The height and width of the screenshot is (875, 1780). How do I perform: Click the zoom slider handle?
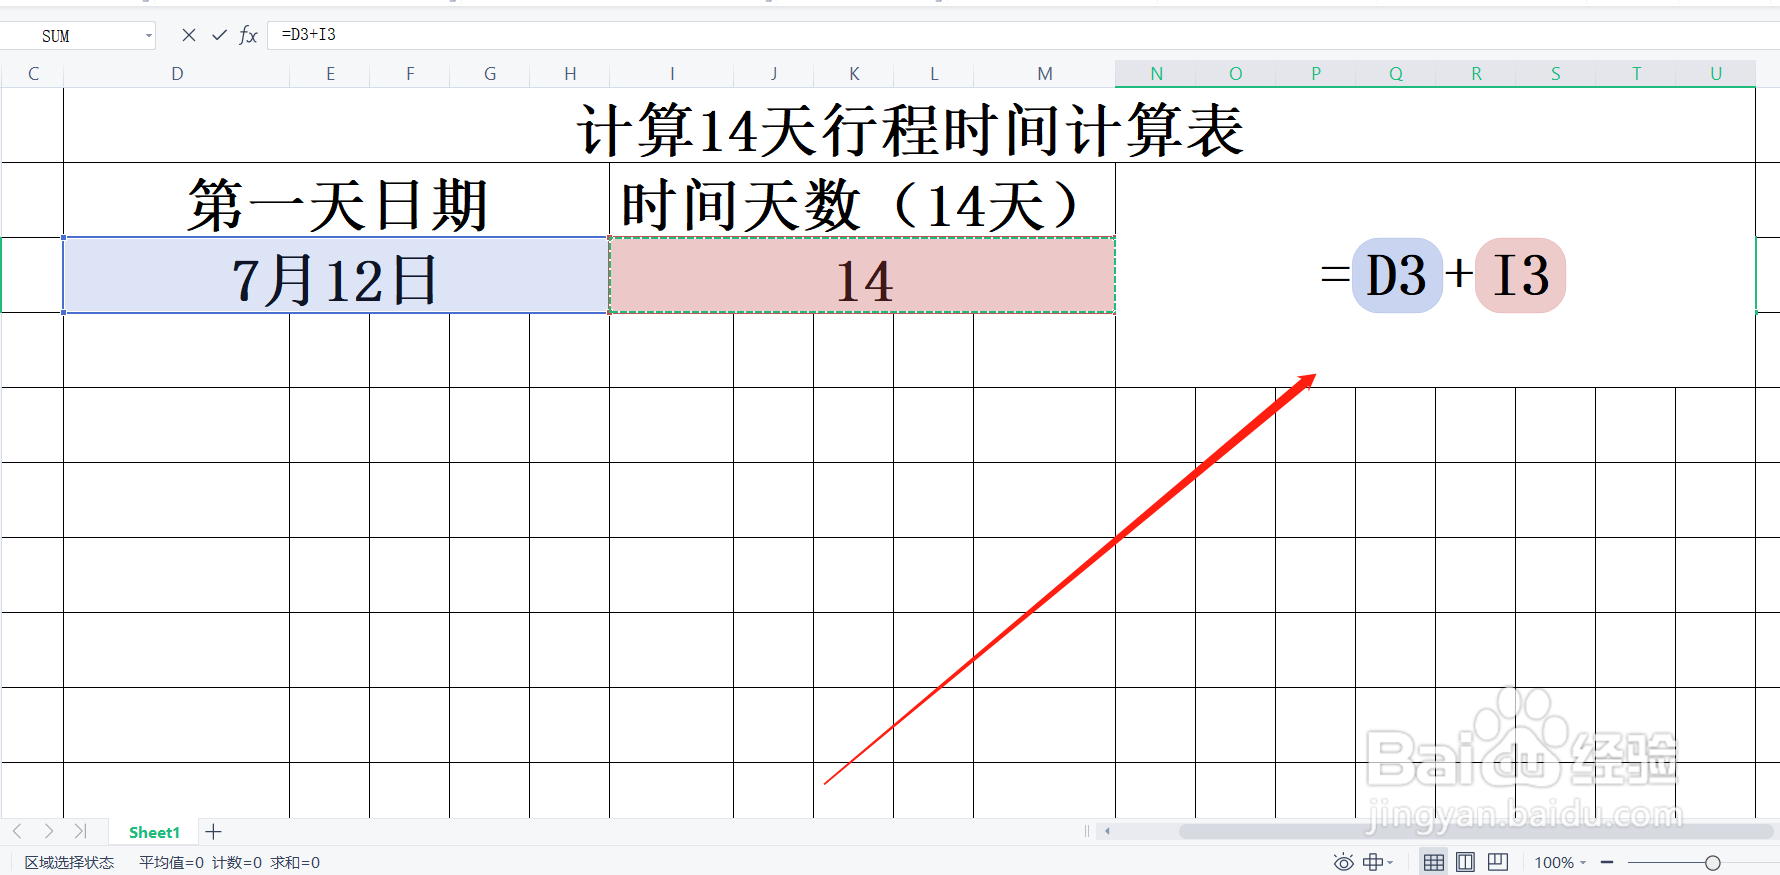tap(1712, 862)
